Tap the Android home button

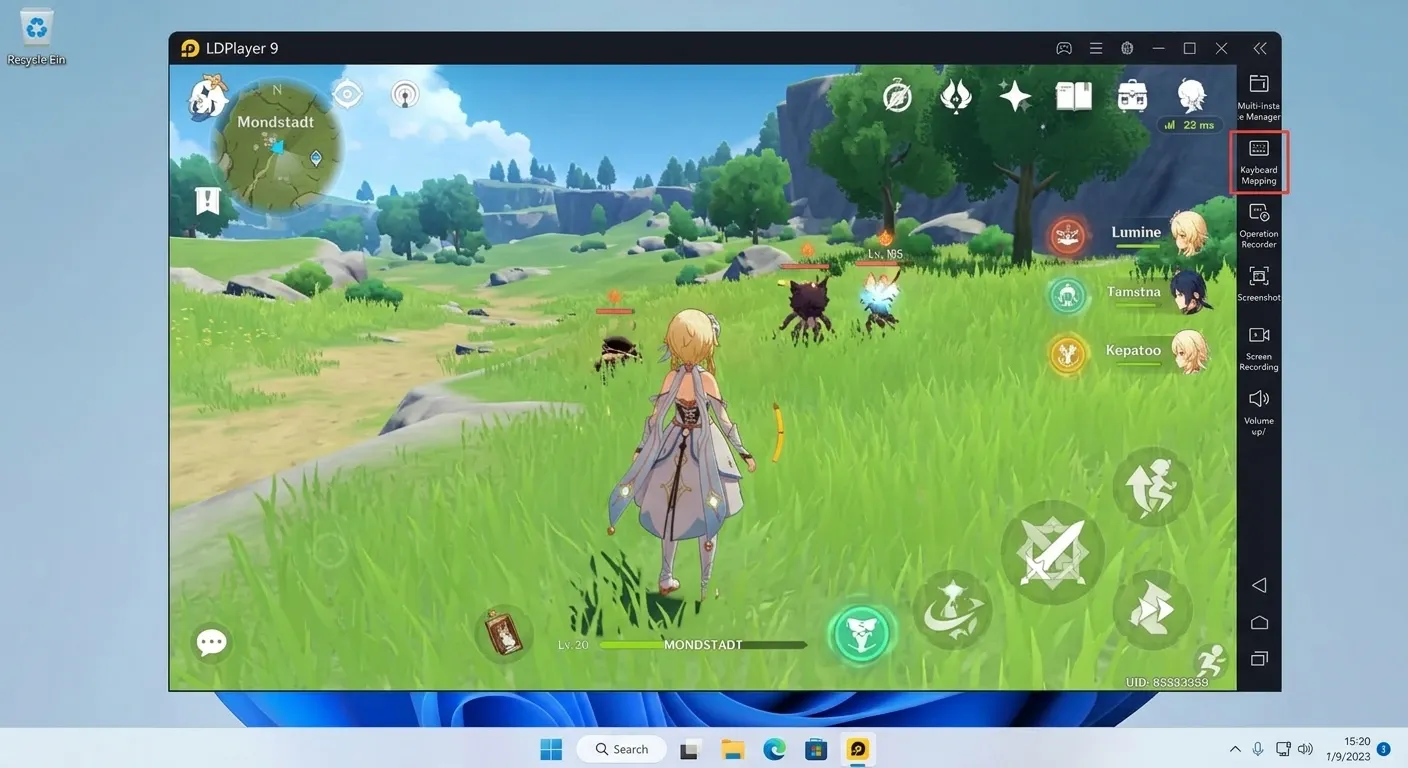[x=1259, y=622]
